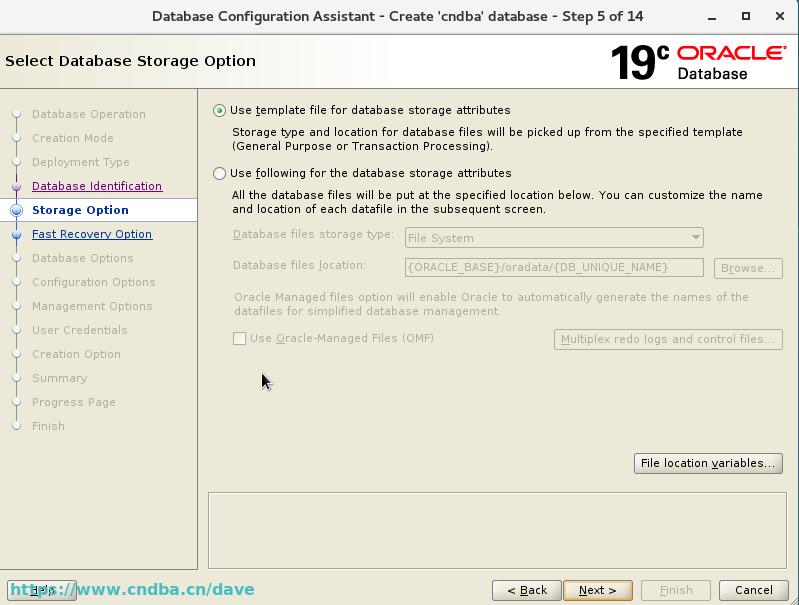Minimize the Database Configuration Assistant window
Screen dimensions: 799x605
pos(712,17)
